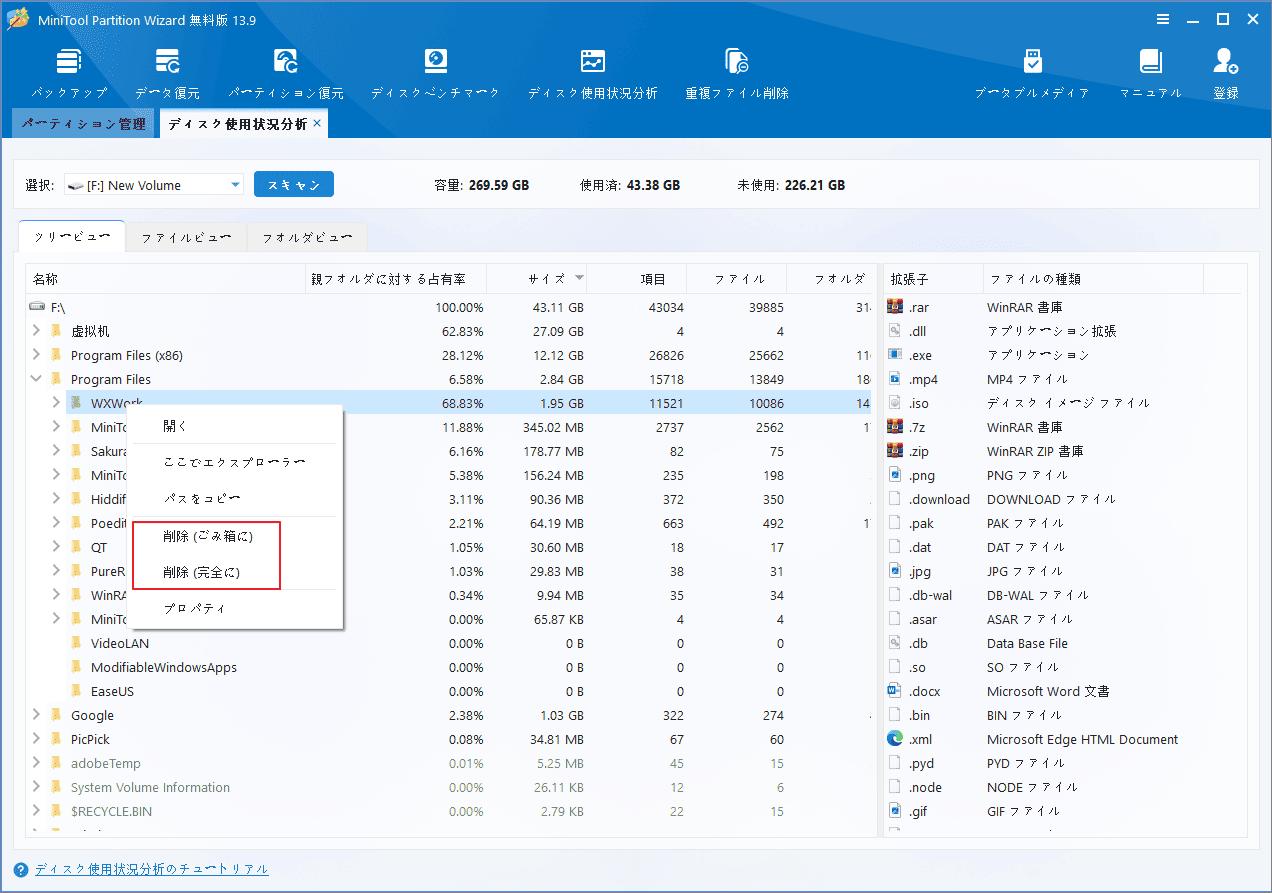
Task: Click the スキャン button
Action: pos(294,185)
